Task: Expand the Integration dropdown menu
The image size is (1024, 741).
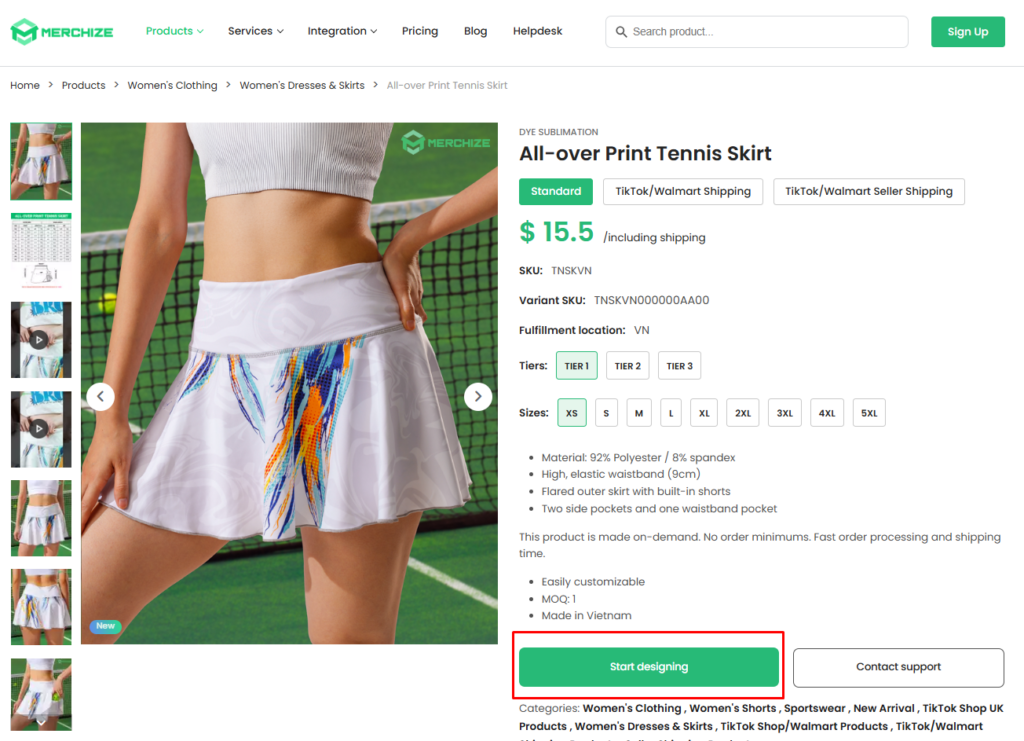Action: pos(342,31)
